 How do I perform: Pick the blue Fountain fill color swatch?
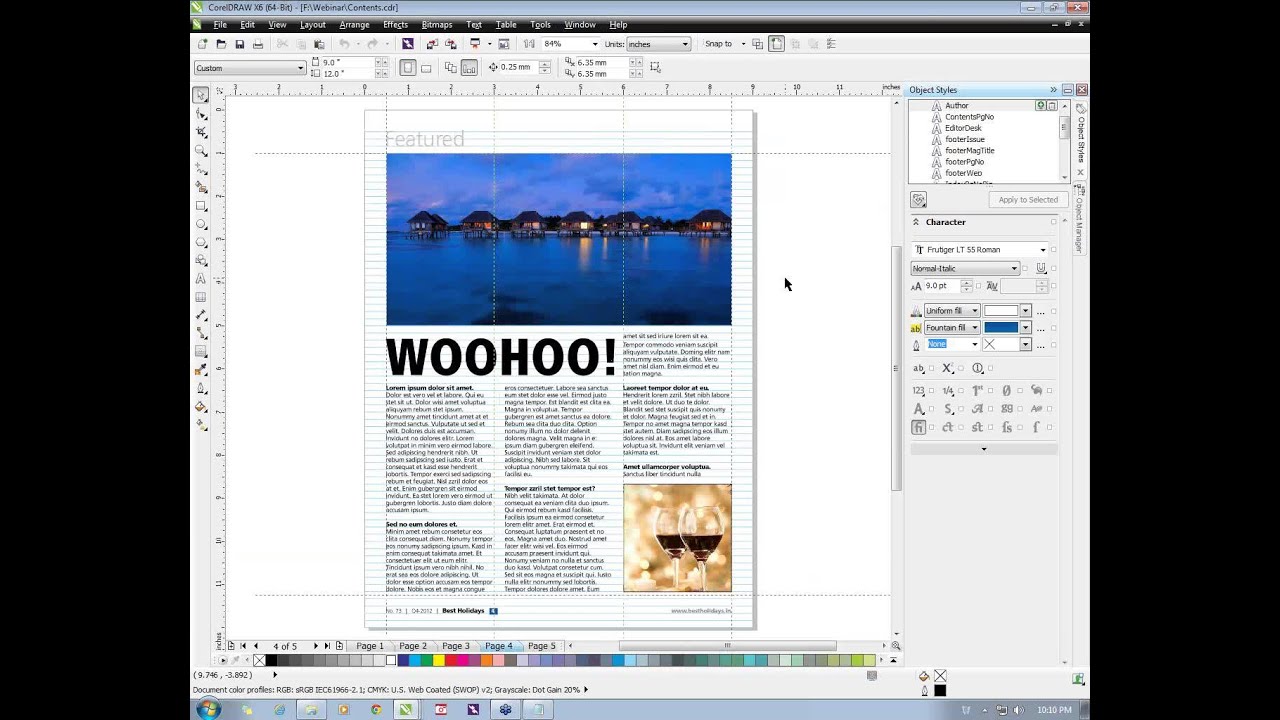pyautogui.click(x=1001, y=328)
